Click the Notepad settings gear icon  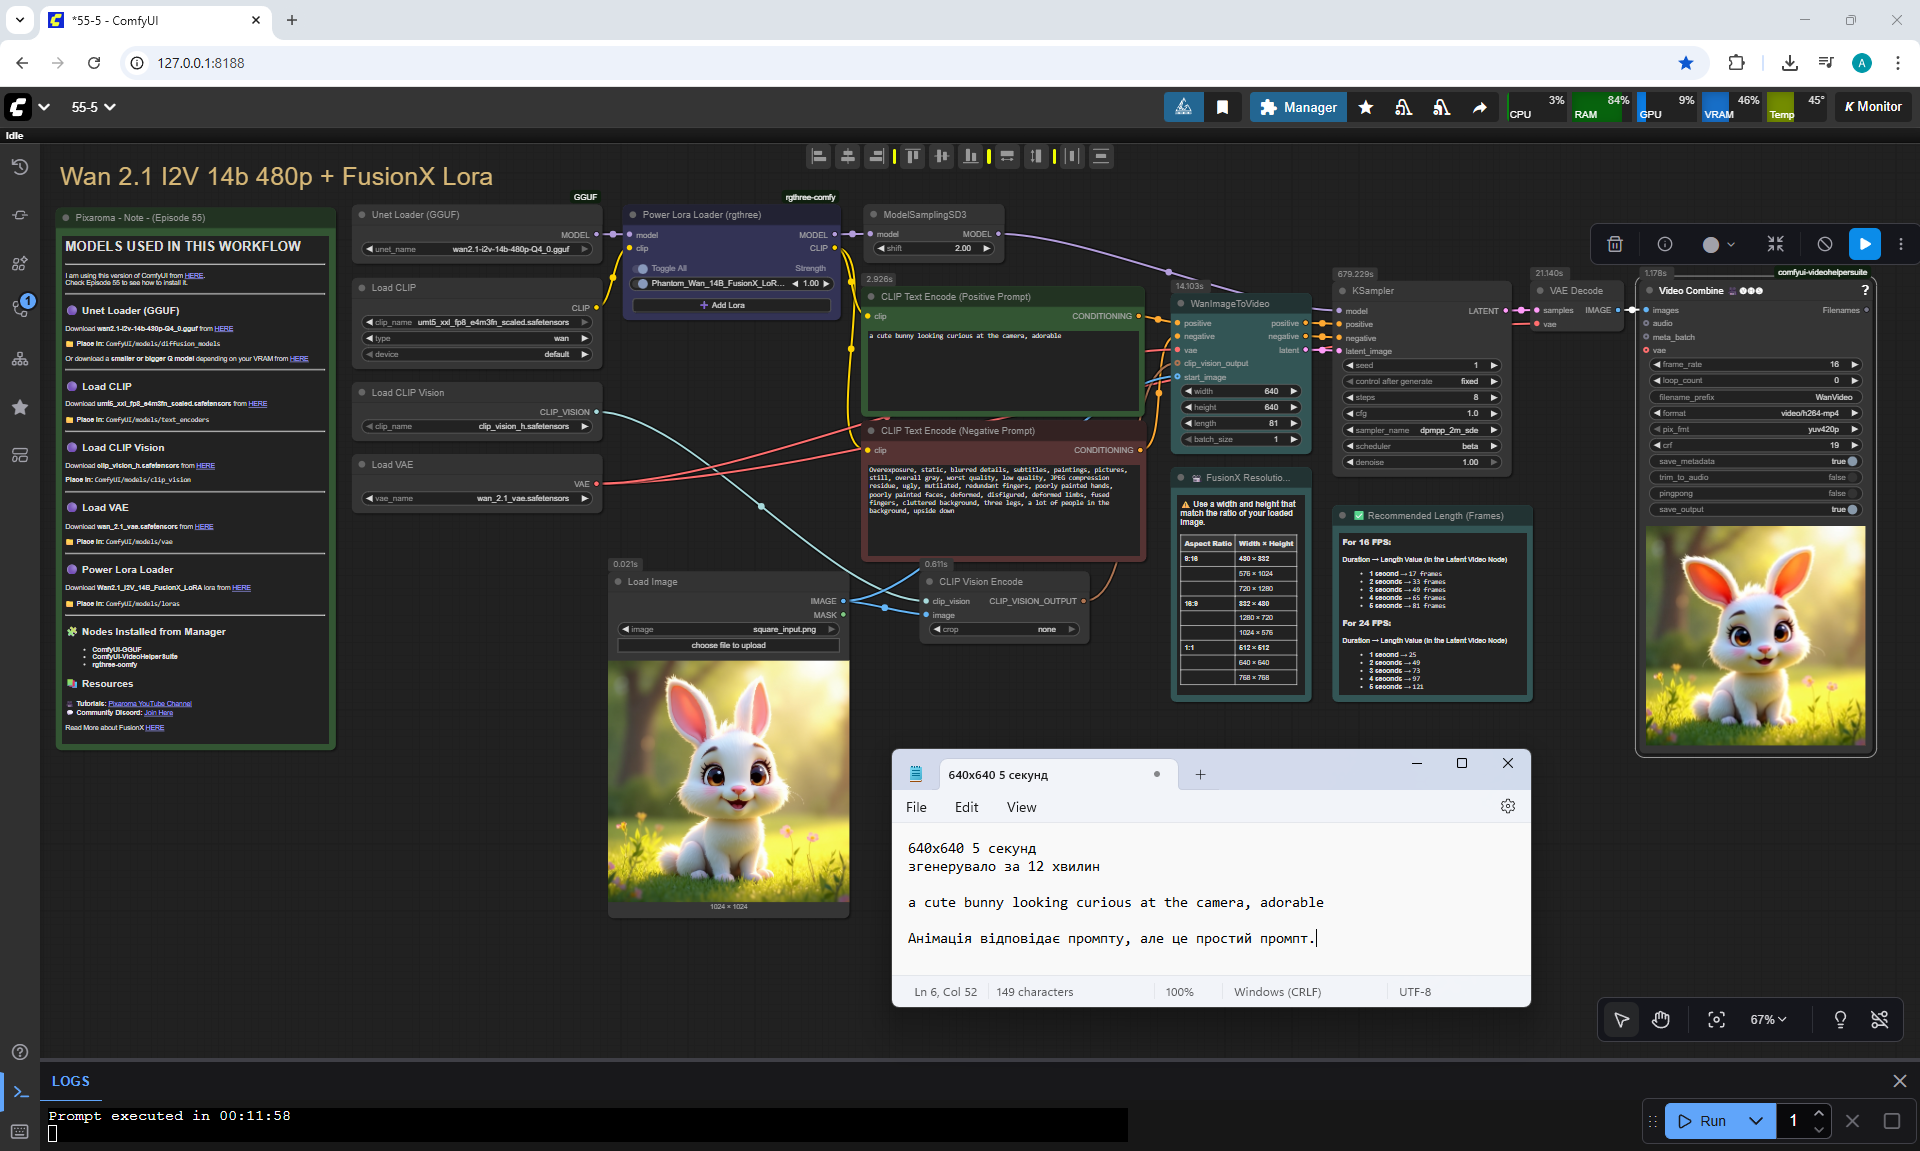tap(1508, 806)
